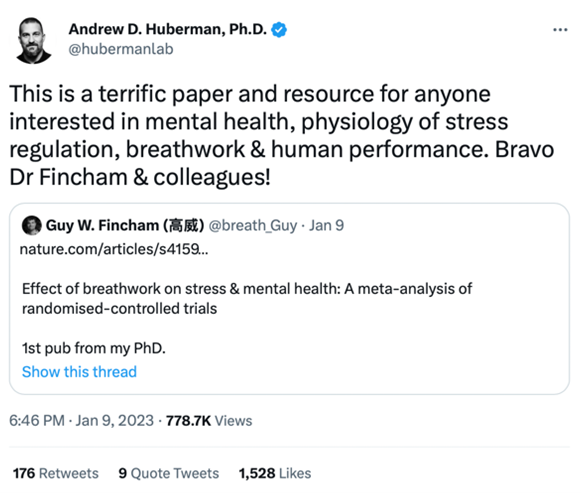Open the quoted tweet card body
This screenshot has height=493, width=581.
coord(289,299)
